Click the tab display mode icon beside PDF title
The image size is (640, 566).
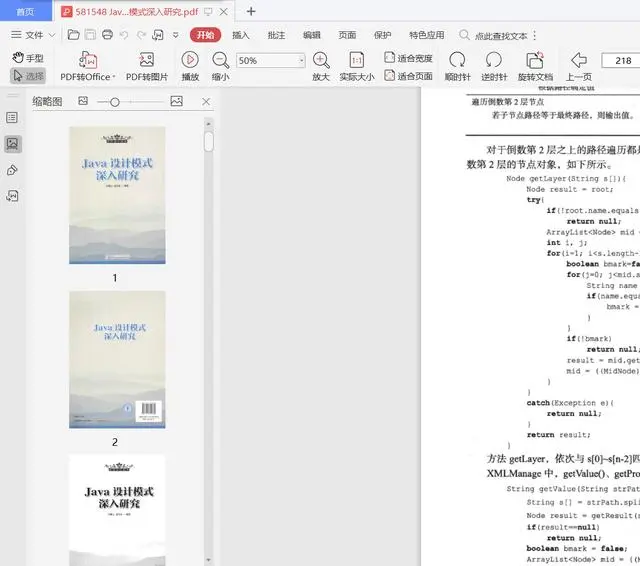click(208, 12)
